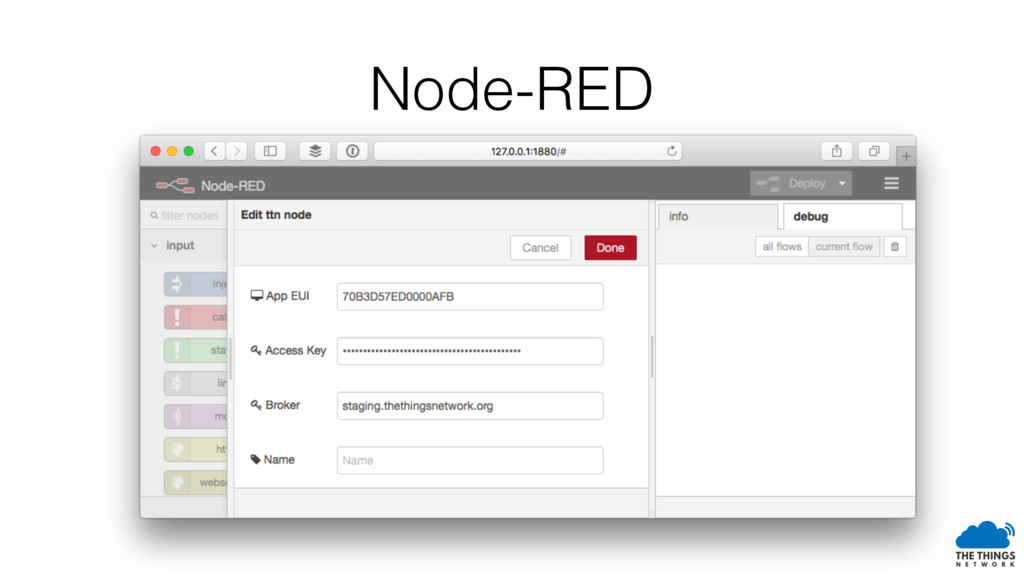Open the password manager toolbar icon

click(353, 151)
